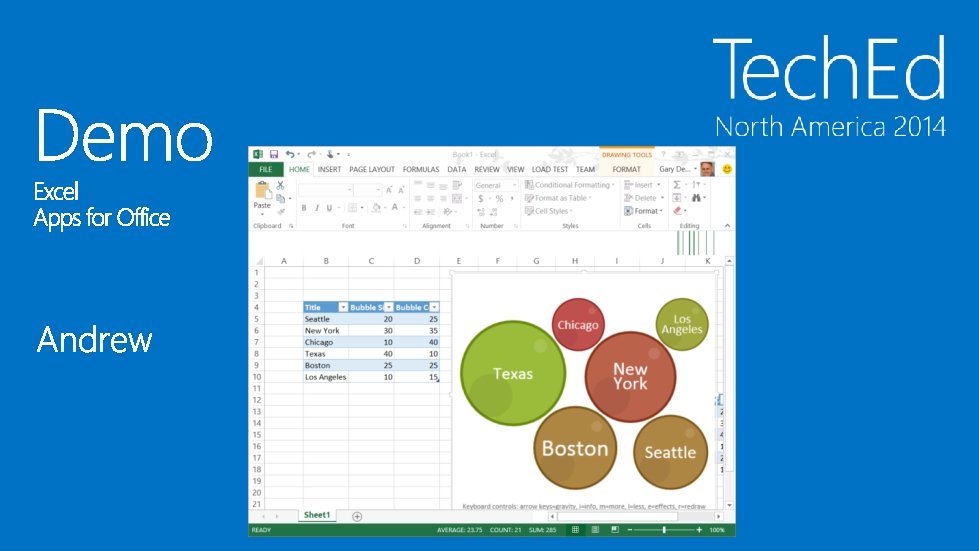Open the FILE tab
Screen dimensions: 979x551
click(x=266, y=169)
